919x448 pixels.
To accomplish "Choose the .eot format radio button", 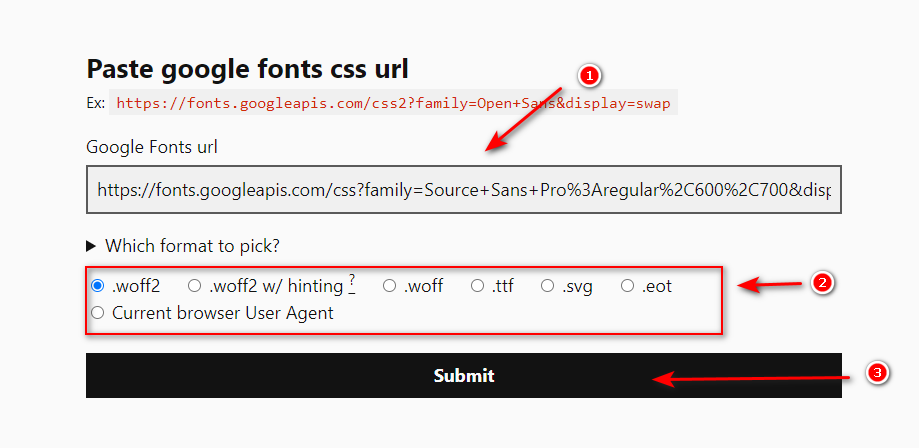I will click(628, 286).
